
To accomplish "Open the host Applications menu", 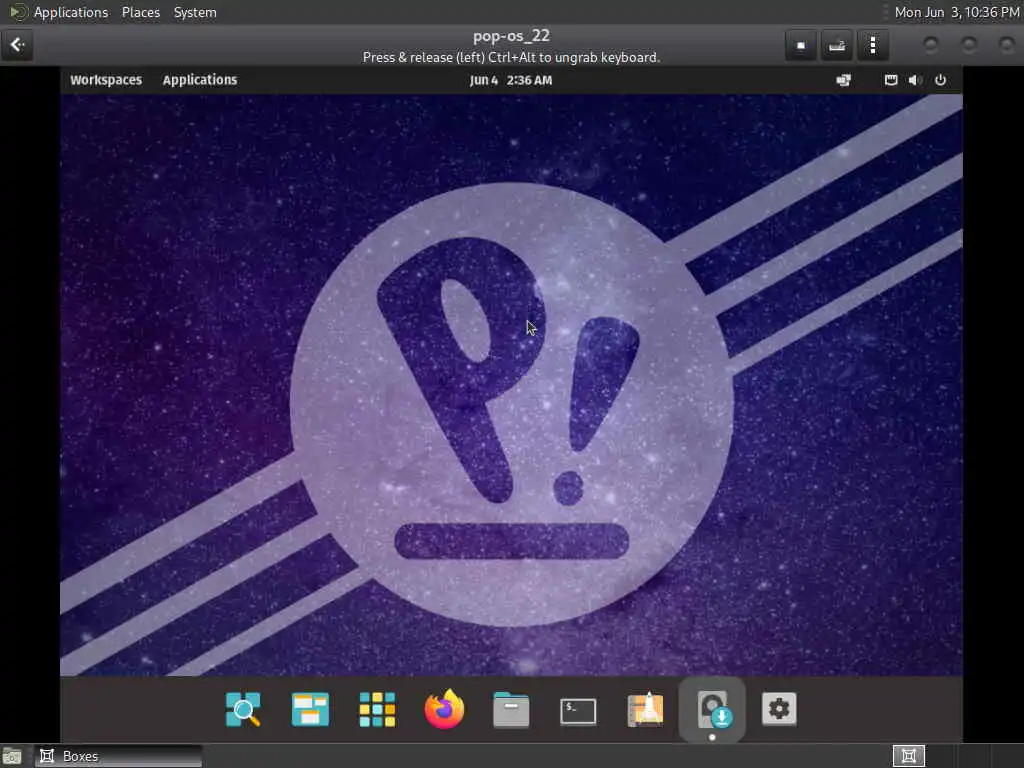I will 71,12.
